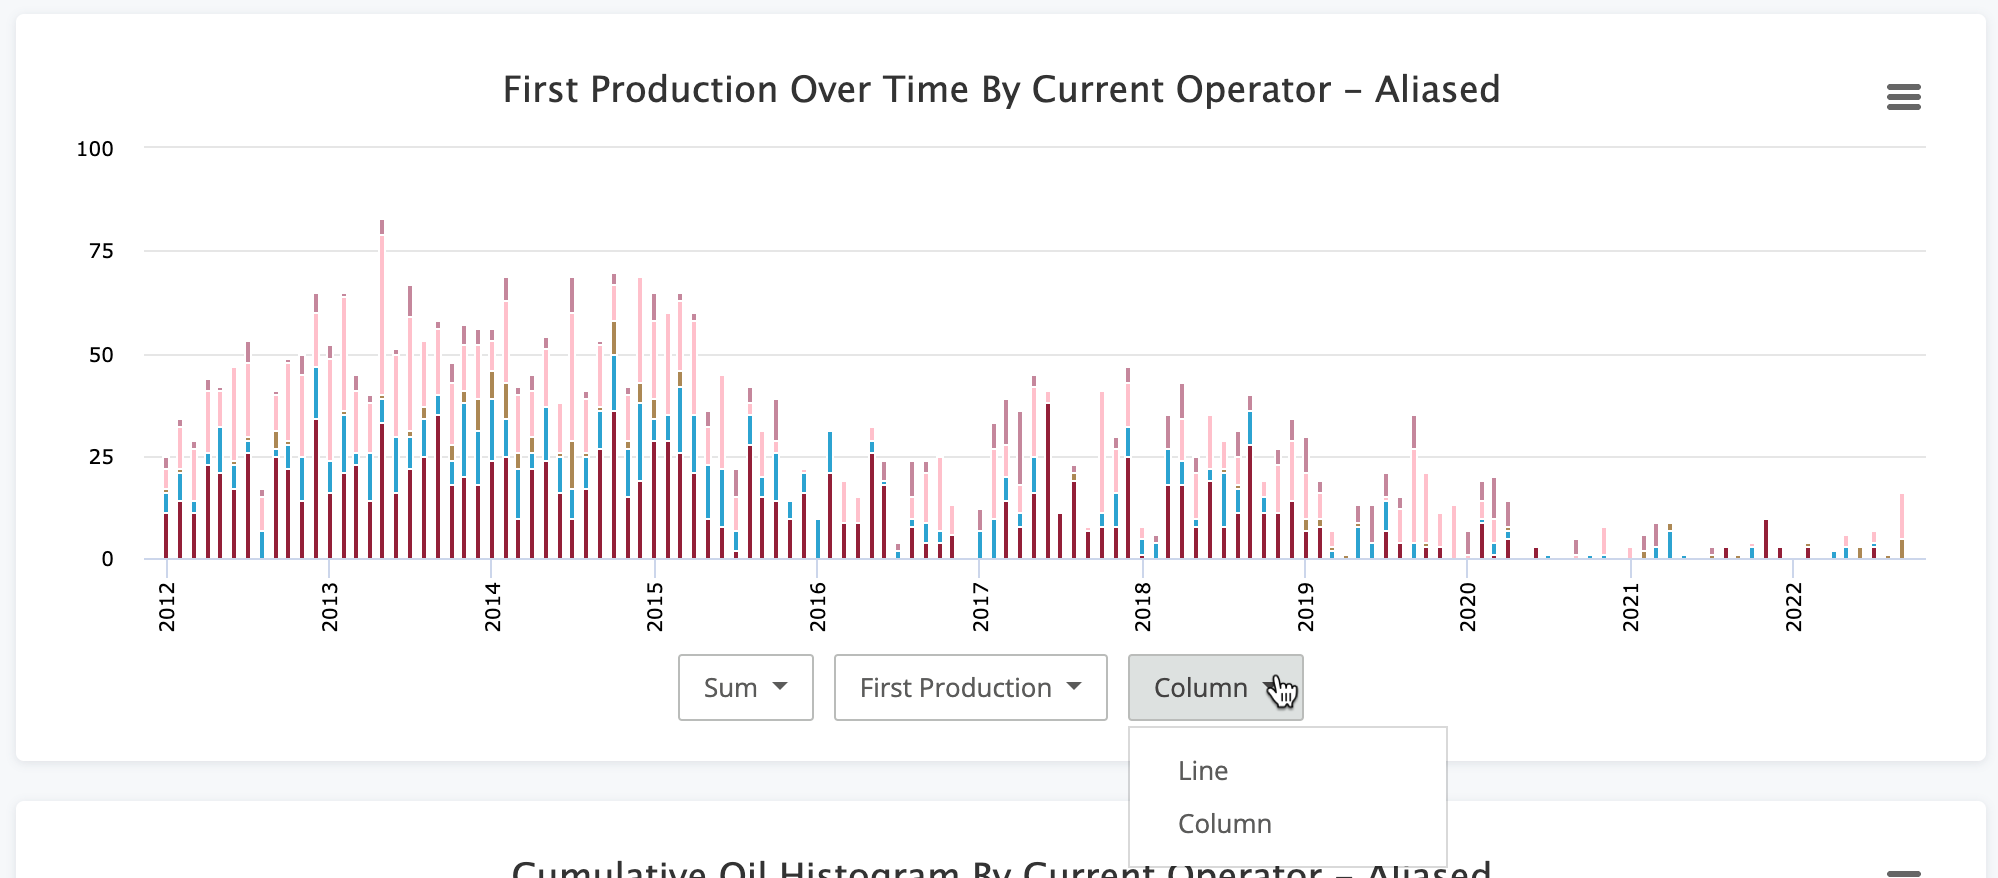Open the Sum aggregation dropdown
1998x878 pixels.
[745, 687]
